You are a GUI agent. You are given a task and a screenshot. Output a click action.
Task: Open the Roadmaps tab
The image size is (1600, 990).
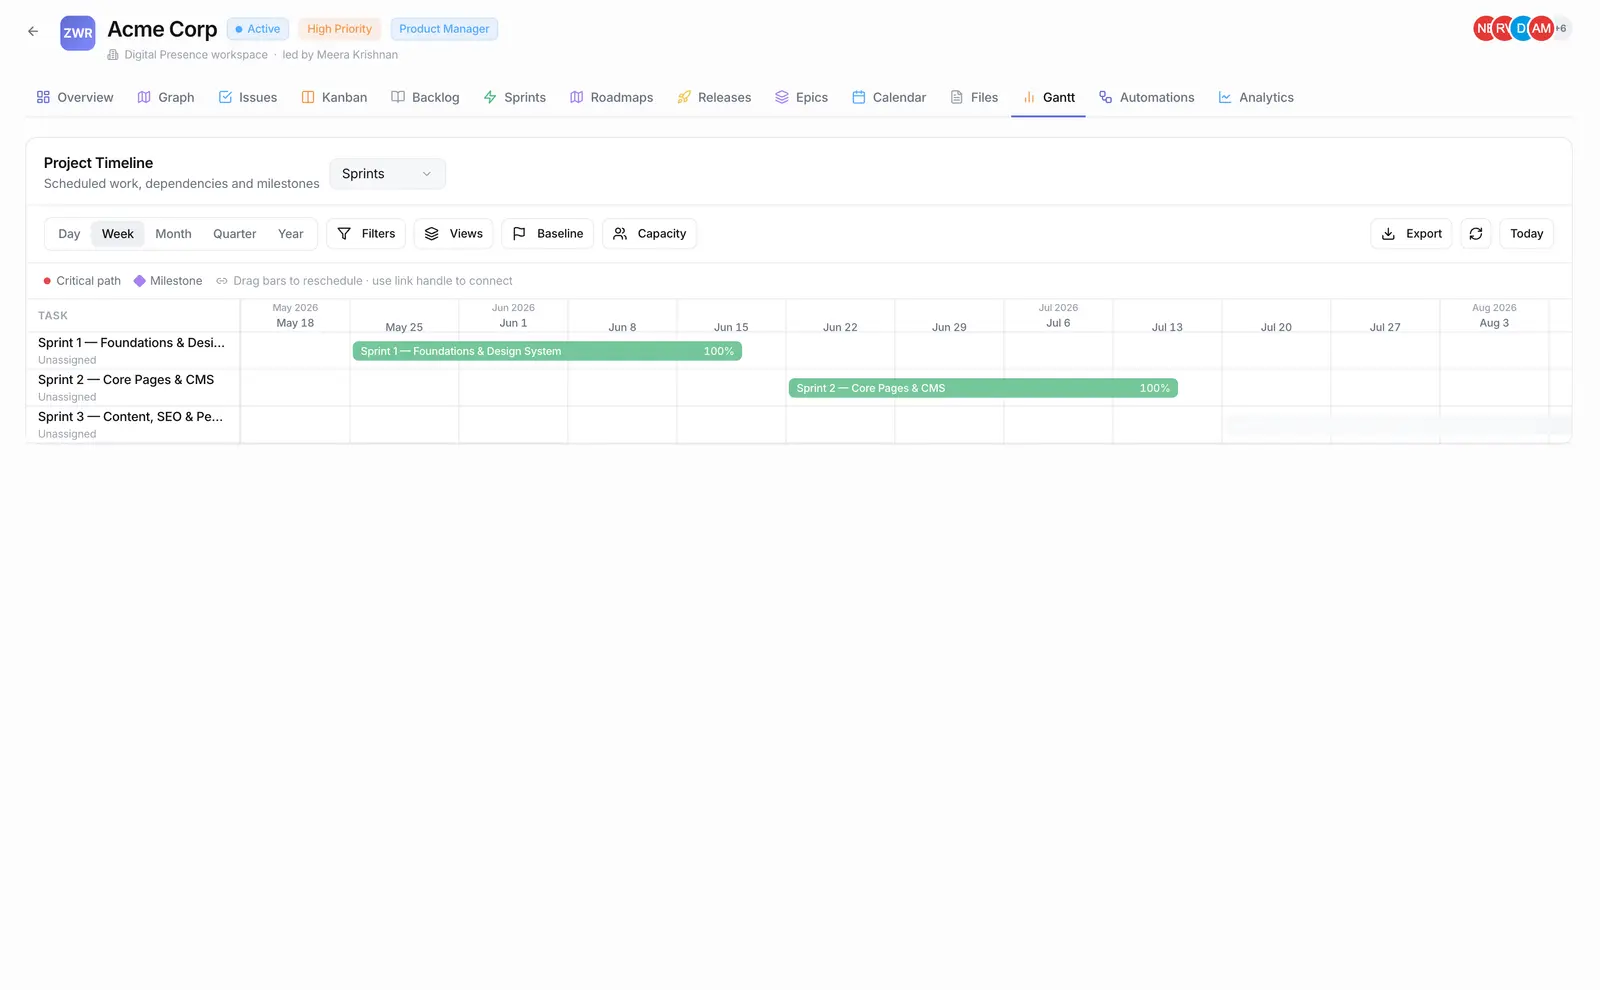pyautogui.click(x=611, y=97)
